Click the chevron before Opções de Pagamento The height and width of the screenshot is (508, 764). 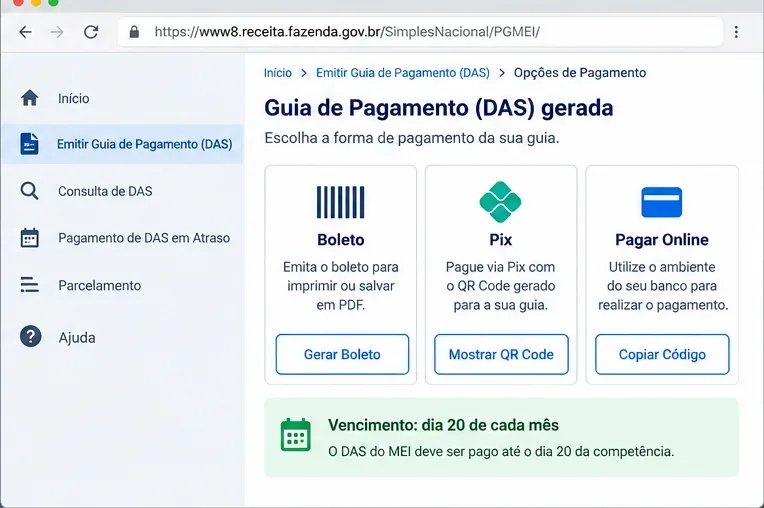502,73
